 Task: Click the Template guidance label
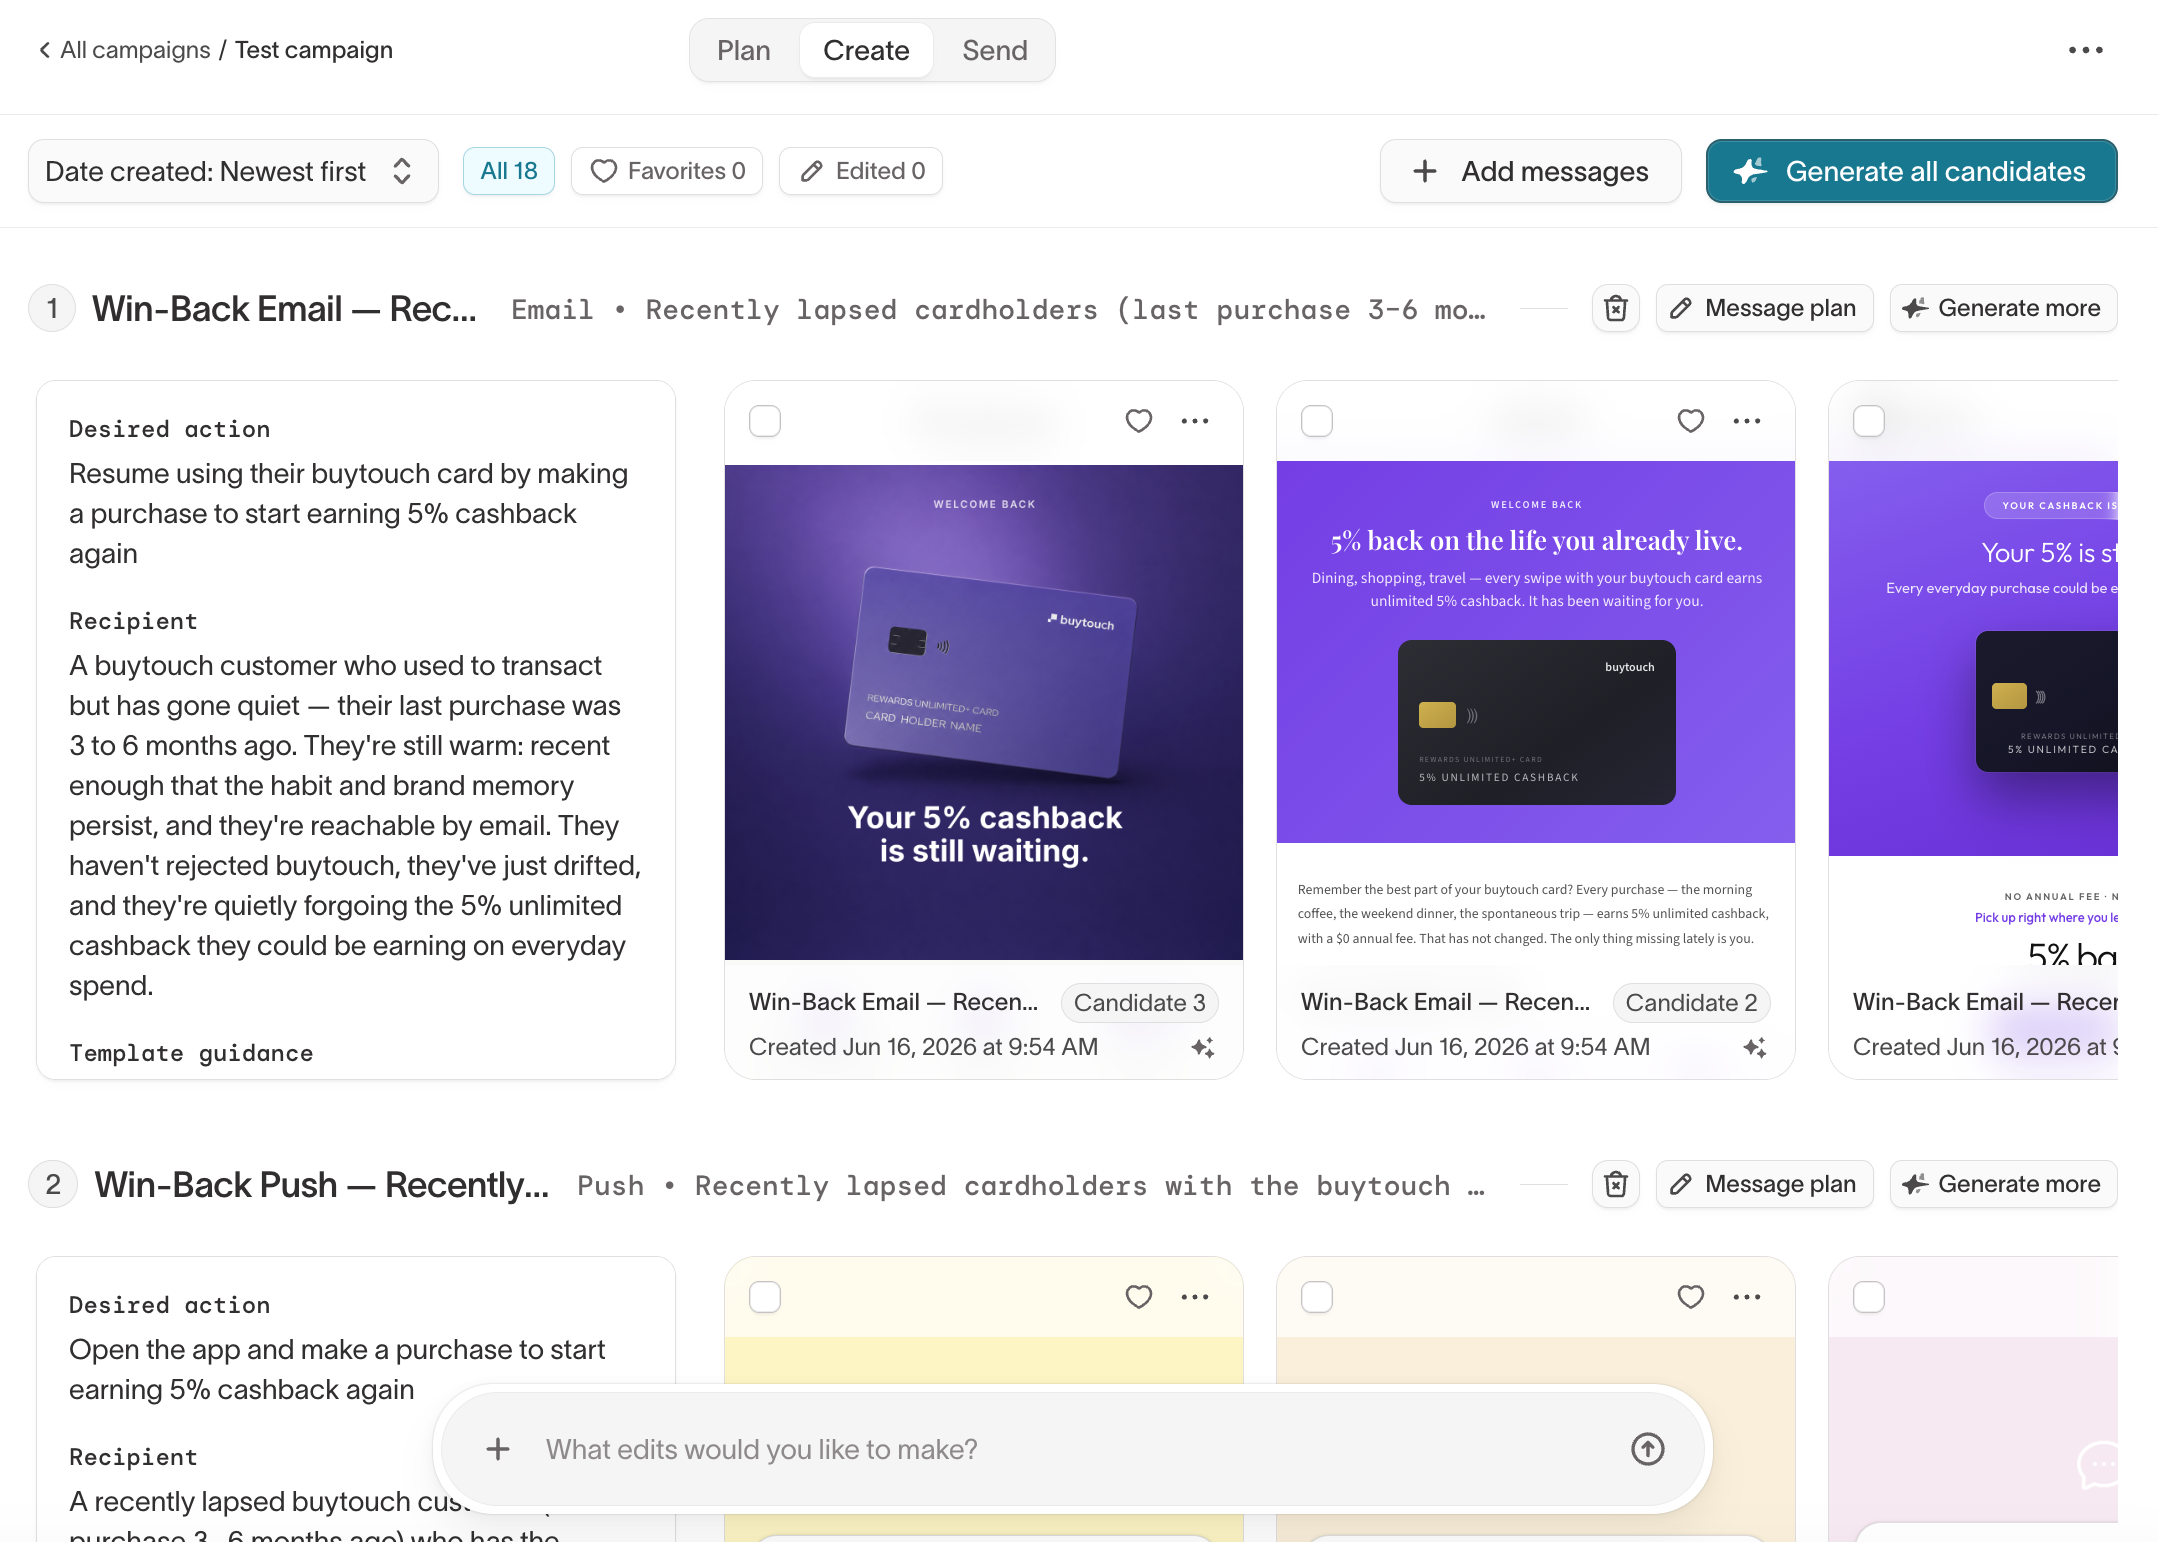(191, 1053)
